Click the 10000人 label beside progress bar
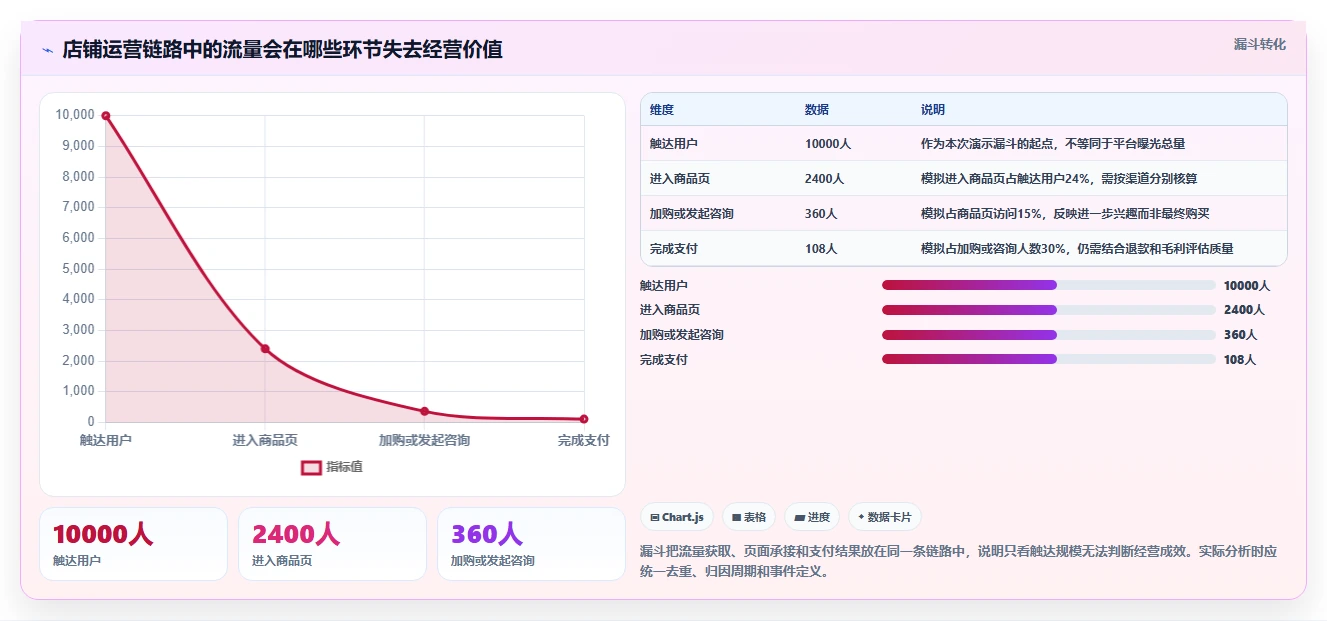This screenshot has width=1327, height=621. [1247, 285]
